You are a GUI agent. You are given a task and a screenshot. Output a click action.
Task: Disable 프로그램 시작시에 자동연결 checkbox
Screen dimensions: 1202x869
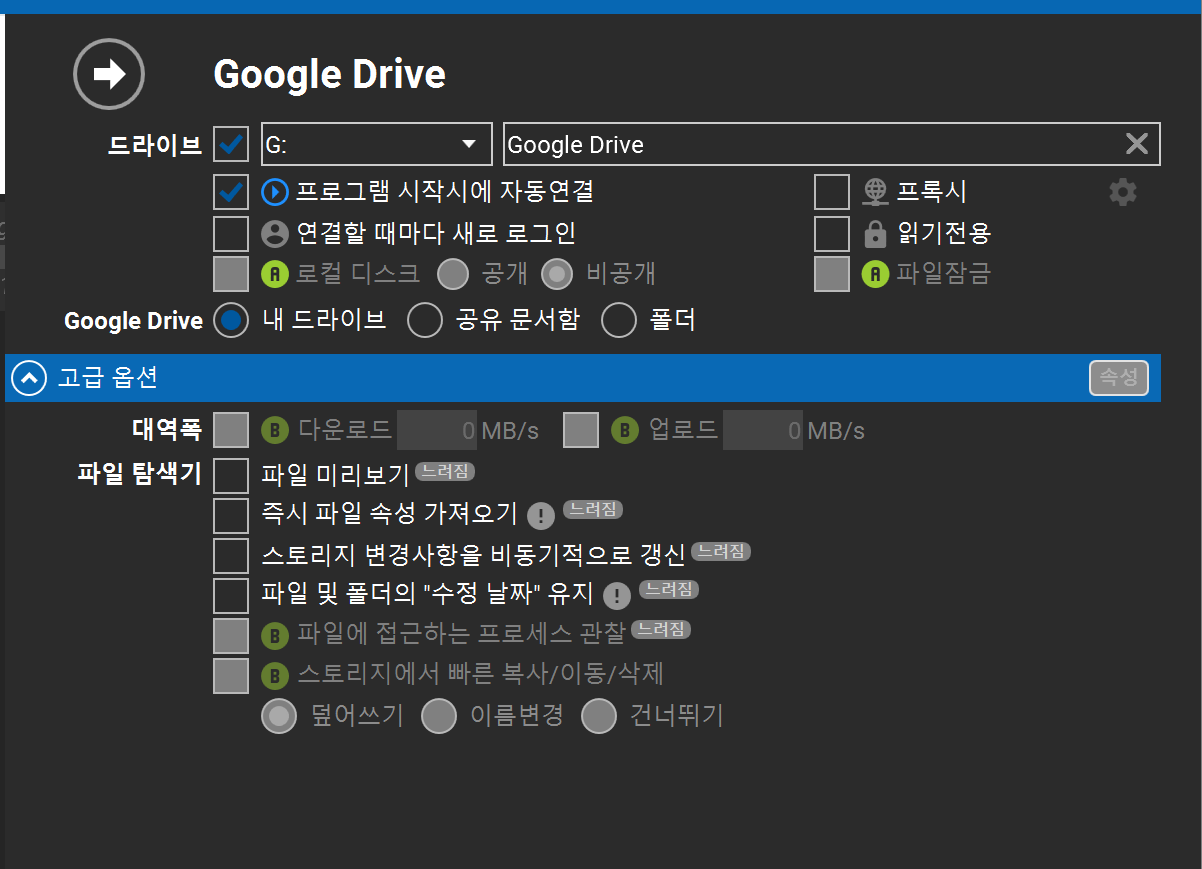click(231, 191)
